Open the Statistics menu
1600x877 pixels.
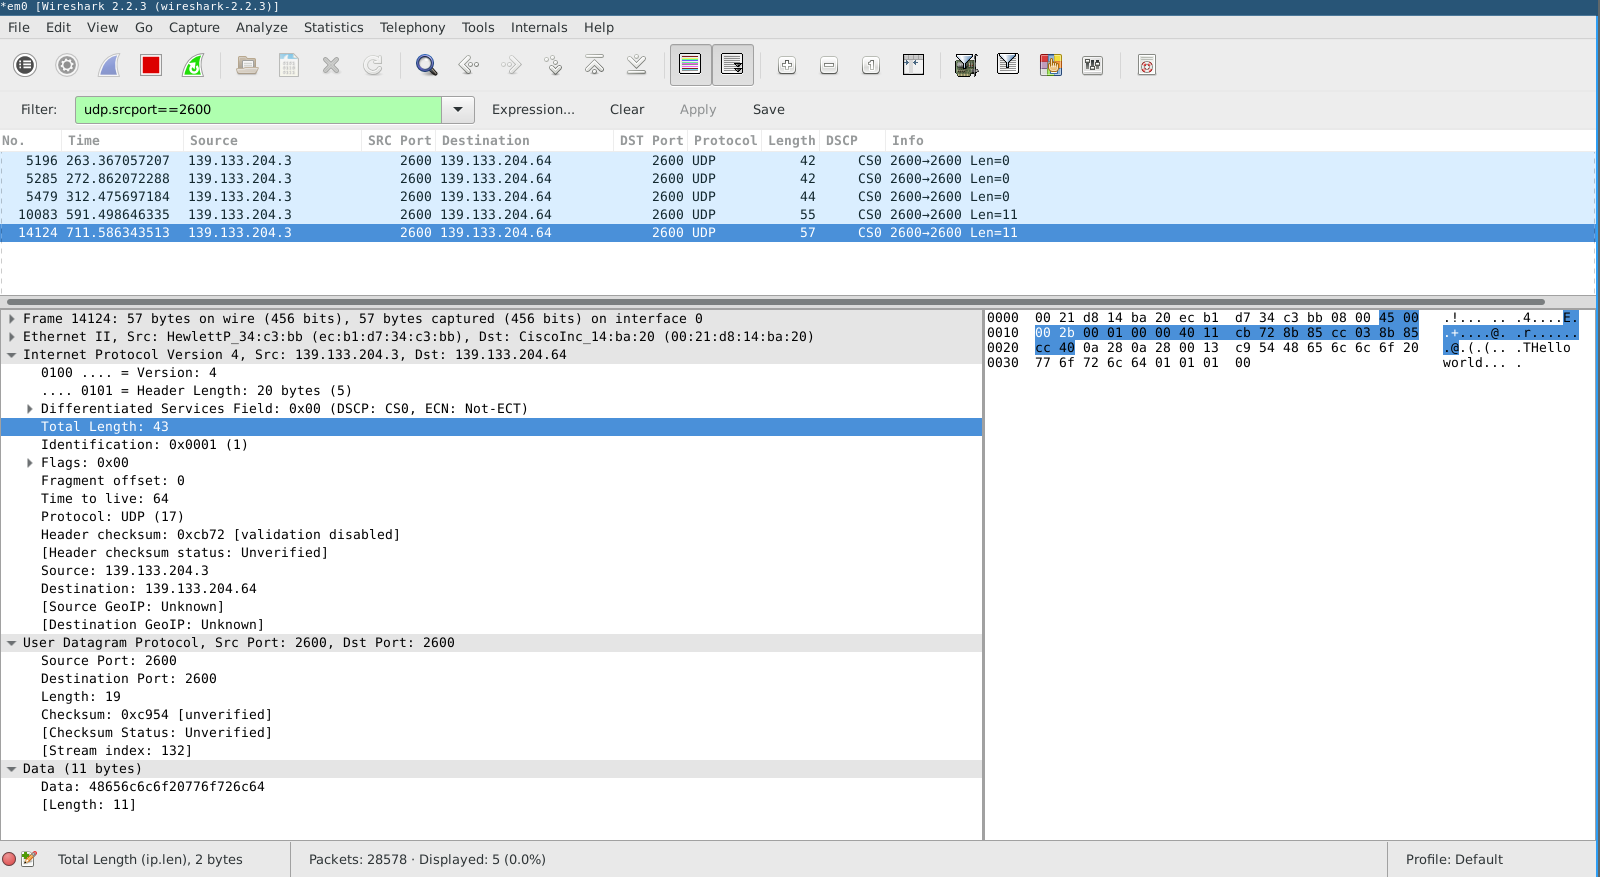(x=333, y=28)
